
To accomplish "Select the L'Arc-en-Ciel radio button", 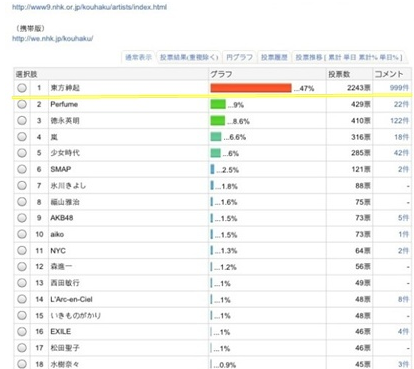I will (x=22, y=299).
